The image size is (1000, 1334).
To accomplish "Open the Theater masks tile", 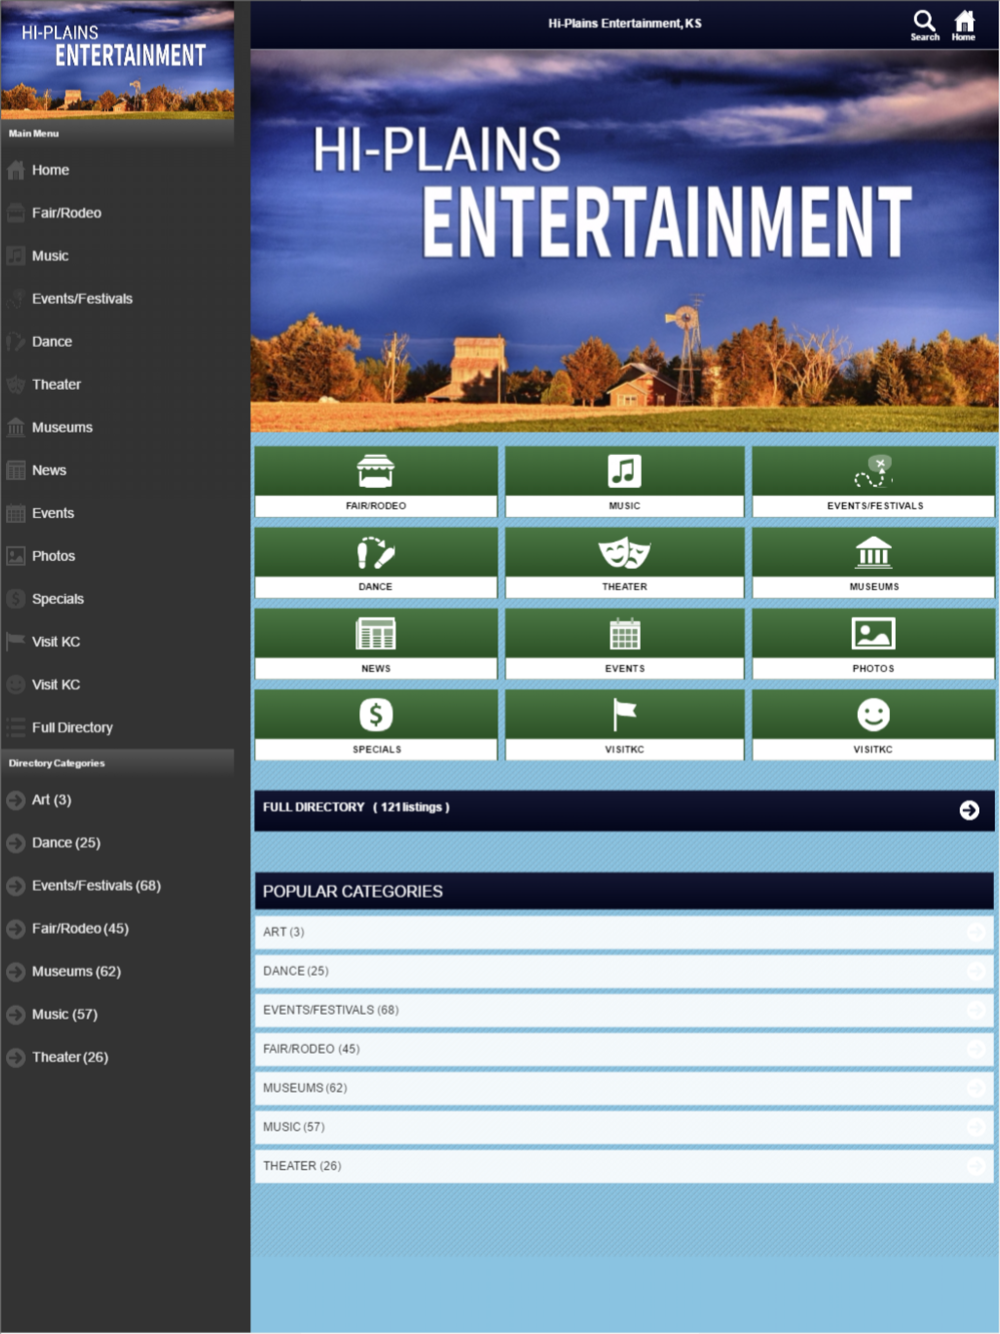I will pyautogui.click(x=625, y=563).
